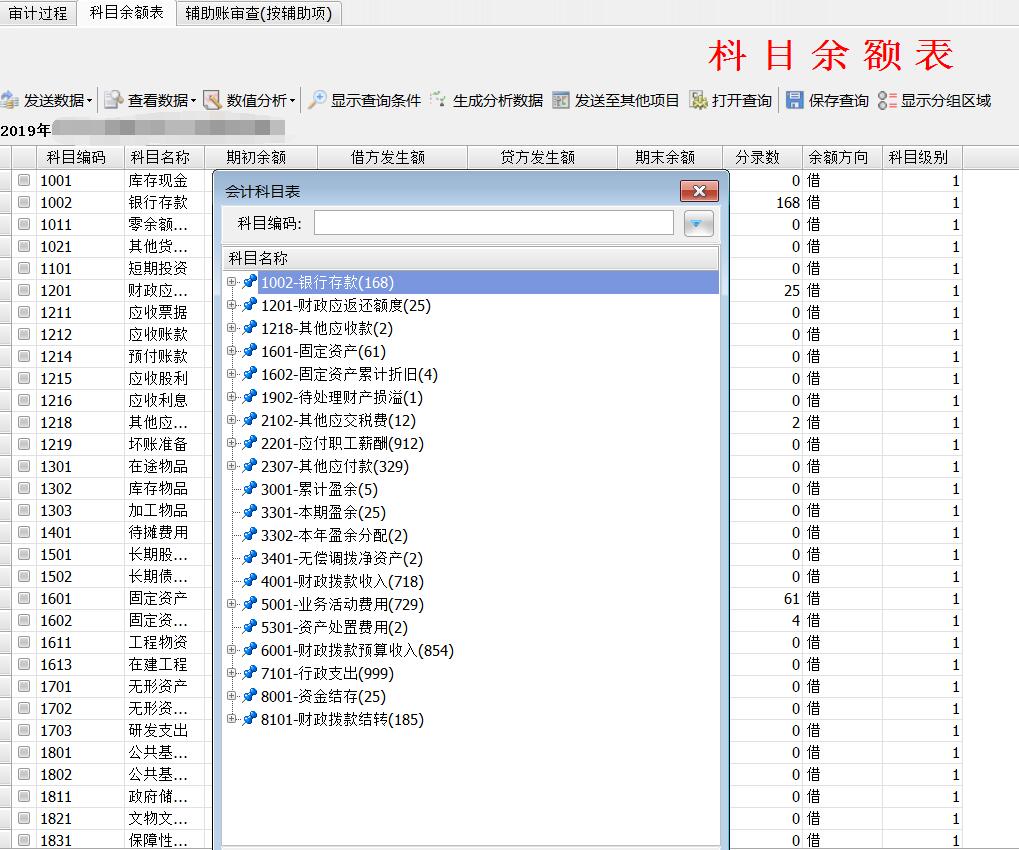Click the 显示分组区域 icon
The height and width of the screenshot is (850, 1019).
[887, 100]
